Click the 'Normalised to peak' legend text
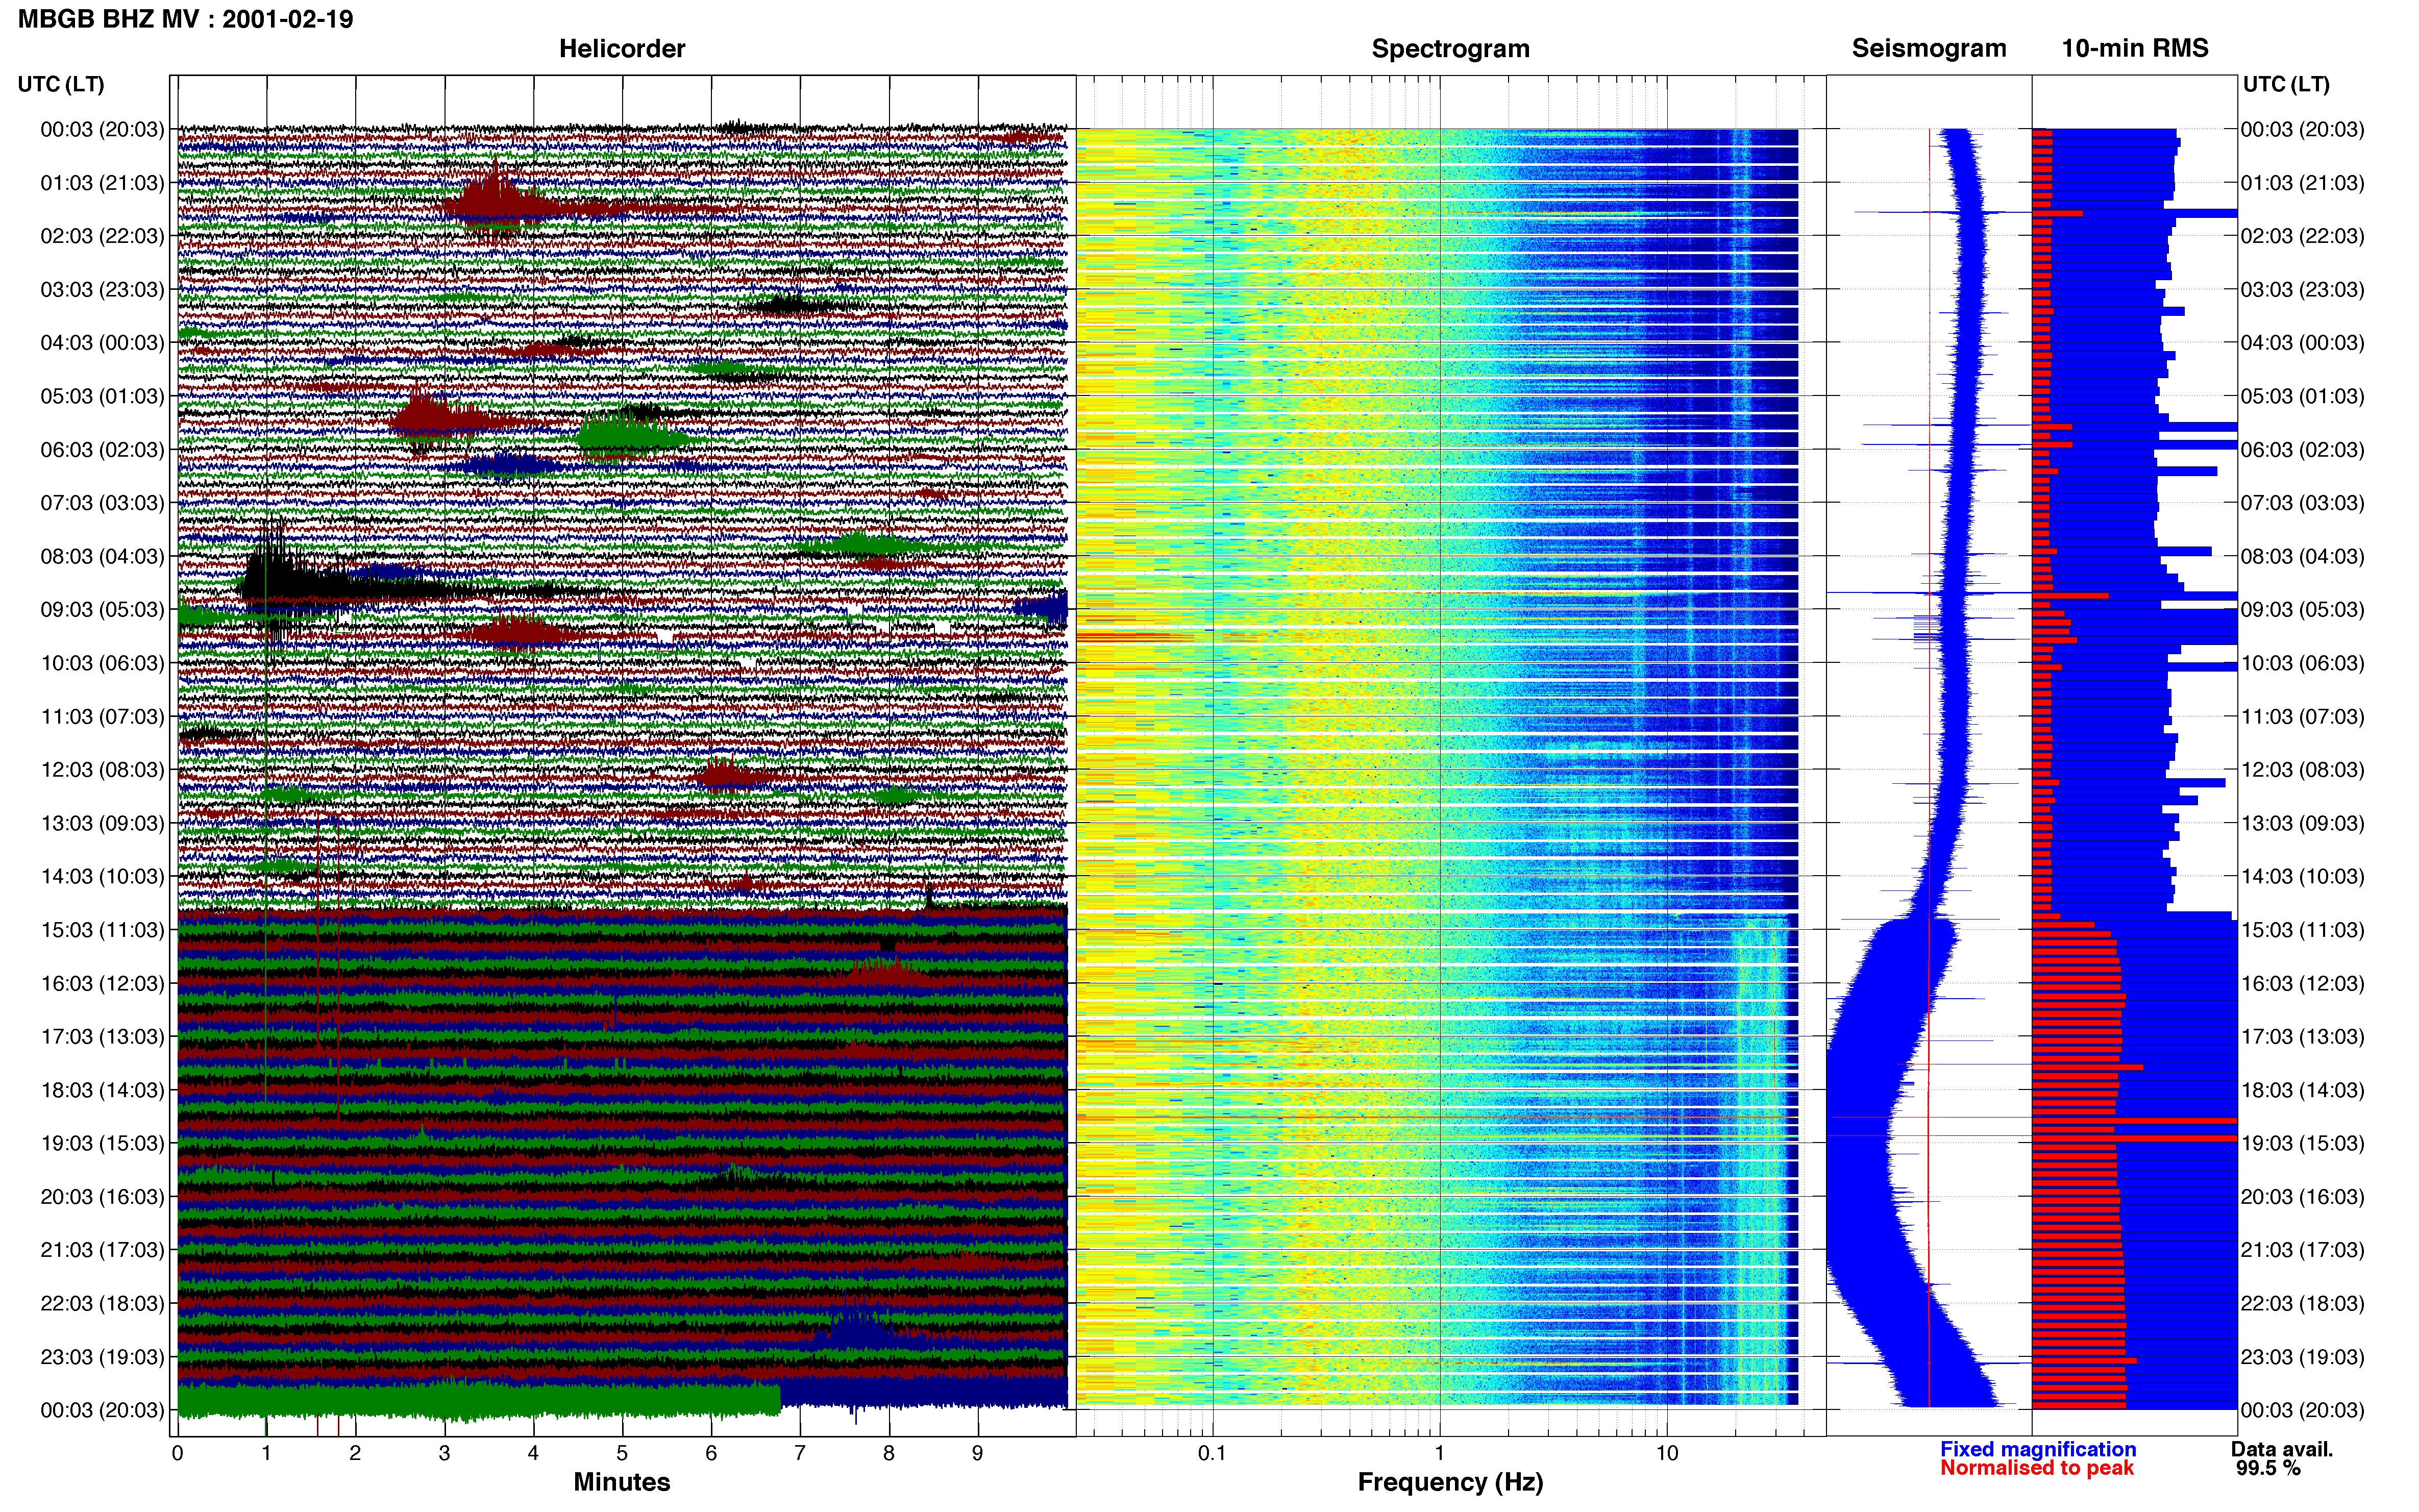This screenshot has width=2419, height=1512. (2037, 1468)
